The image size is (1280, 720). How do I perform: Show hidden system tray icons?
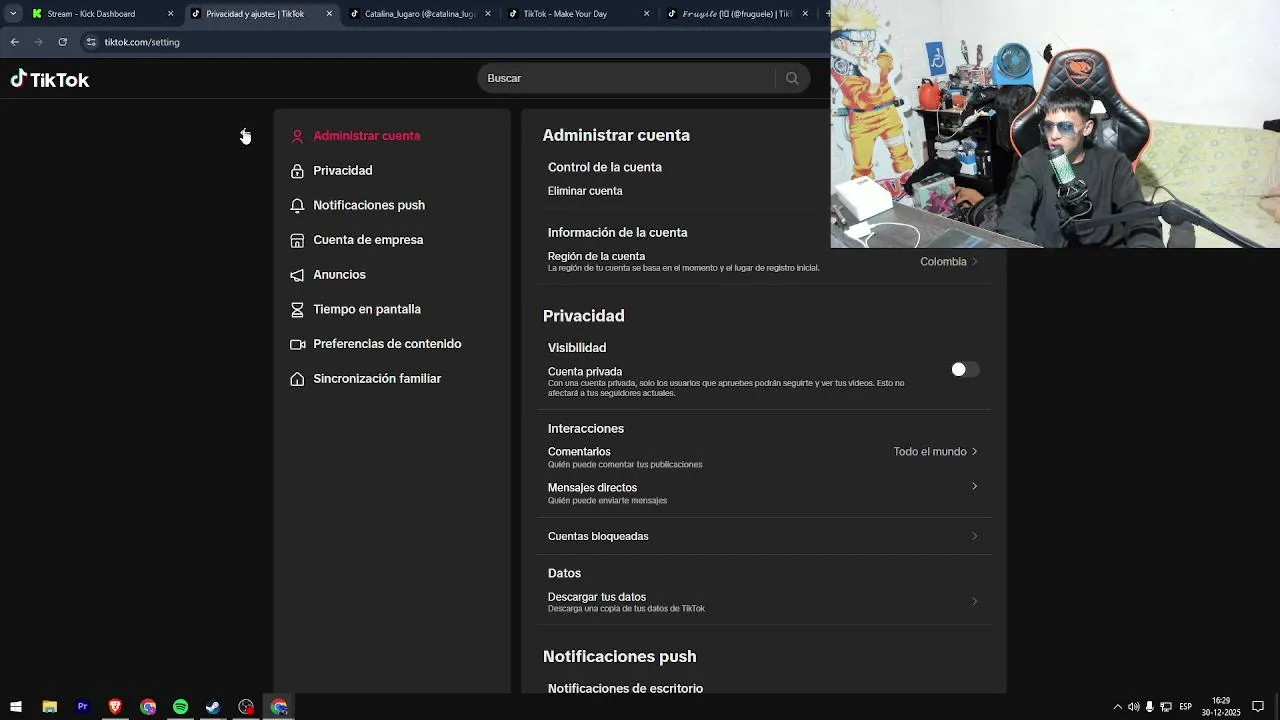(x=1117, y=707)
